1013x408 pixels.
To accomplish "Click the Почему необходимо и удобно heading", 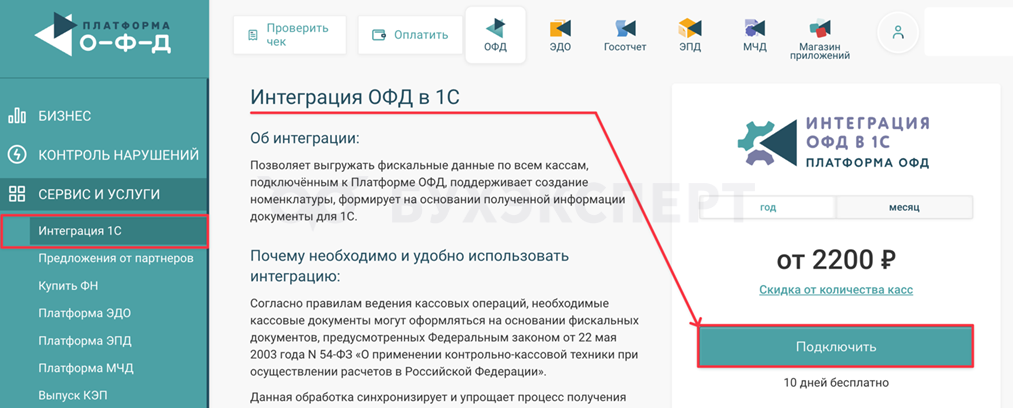I will (410, 266).
